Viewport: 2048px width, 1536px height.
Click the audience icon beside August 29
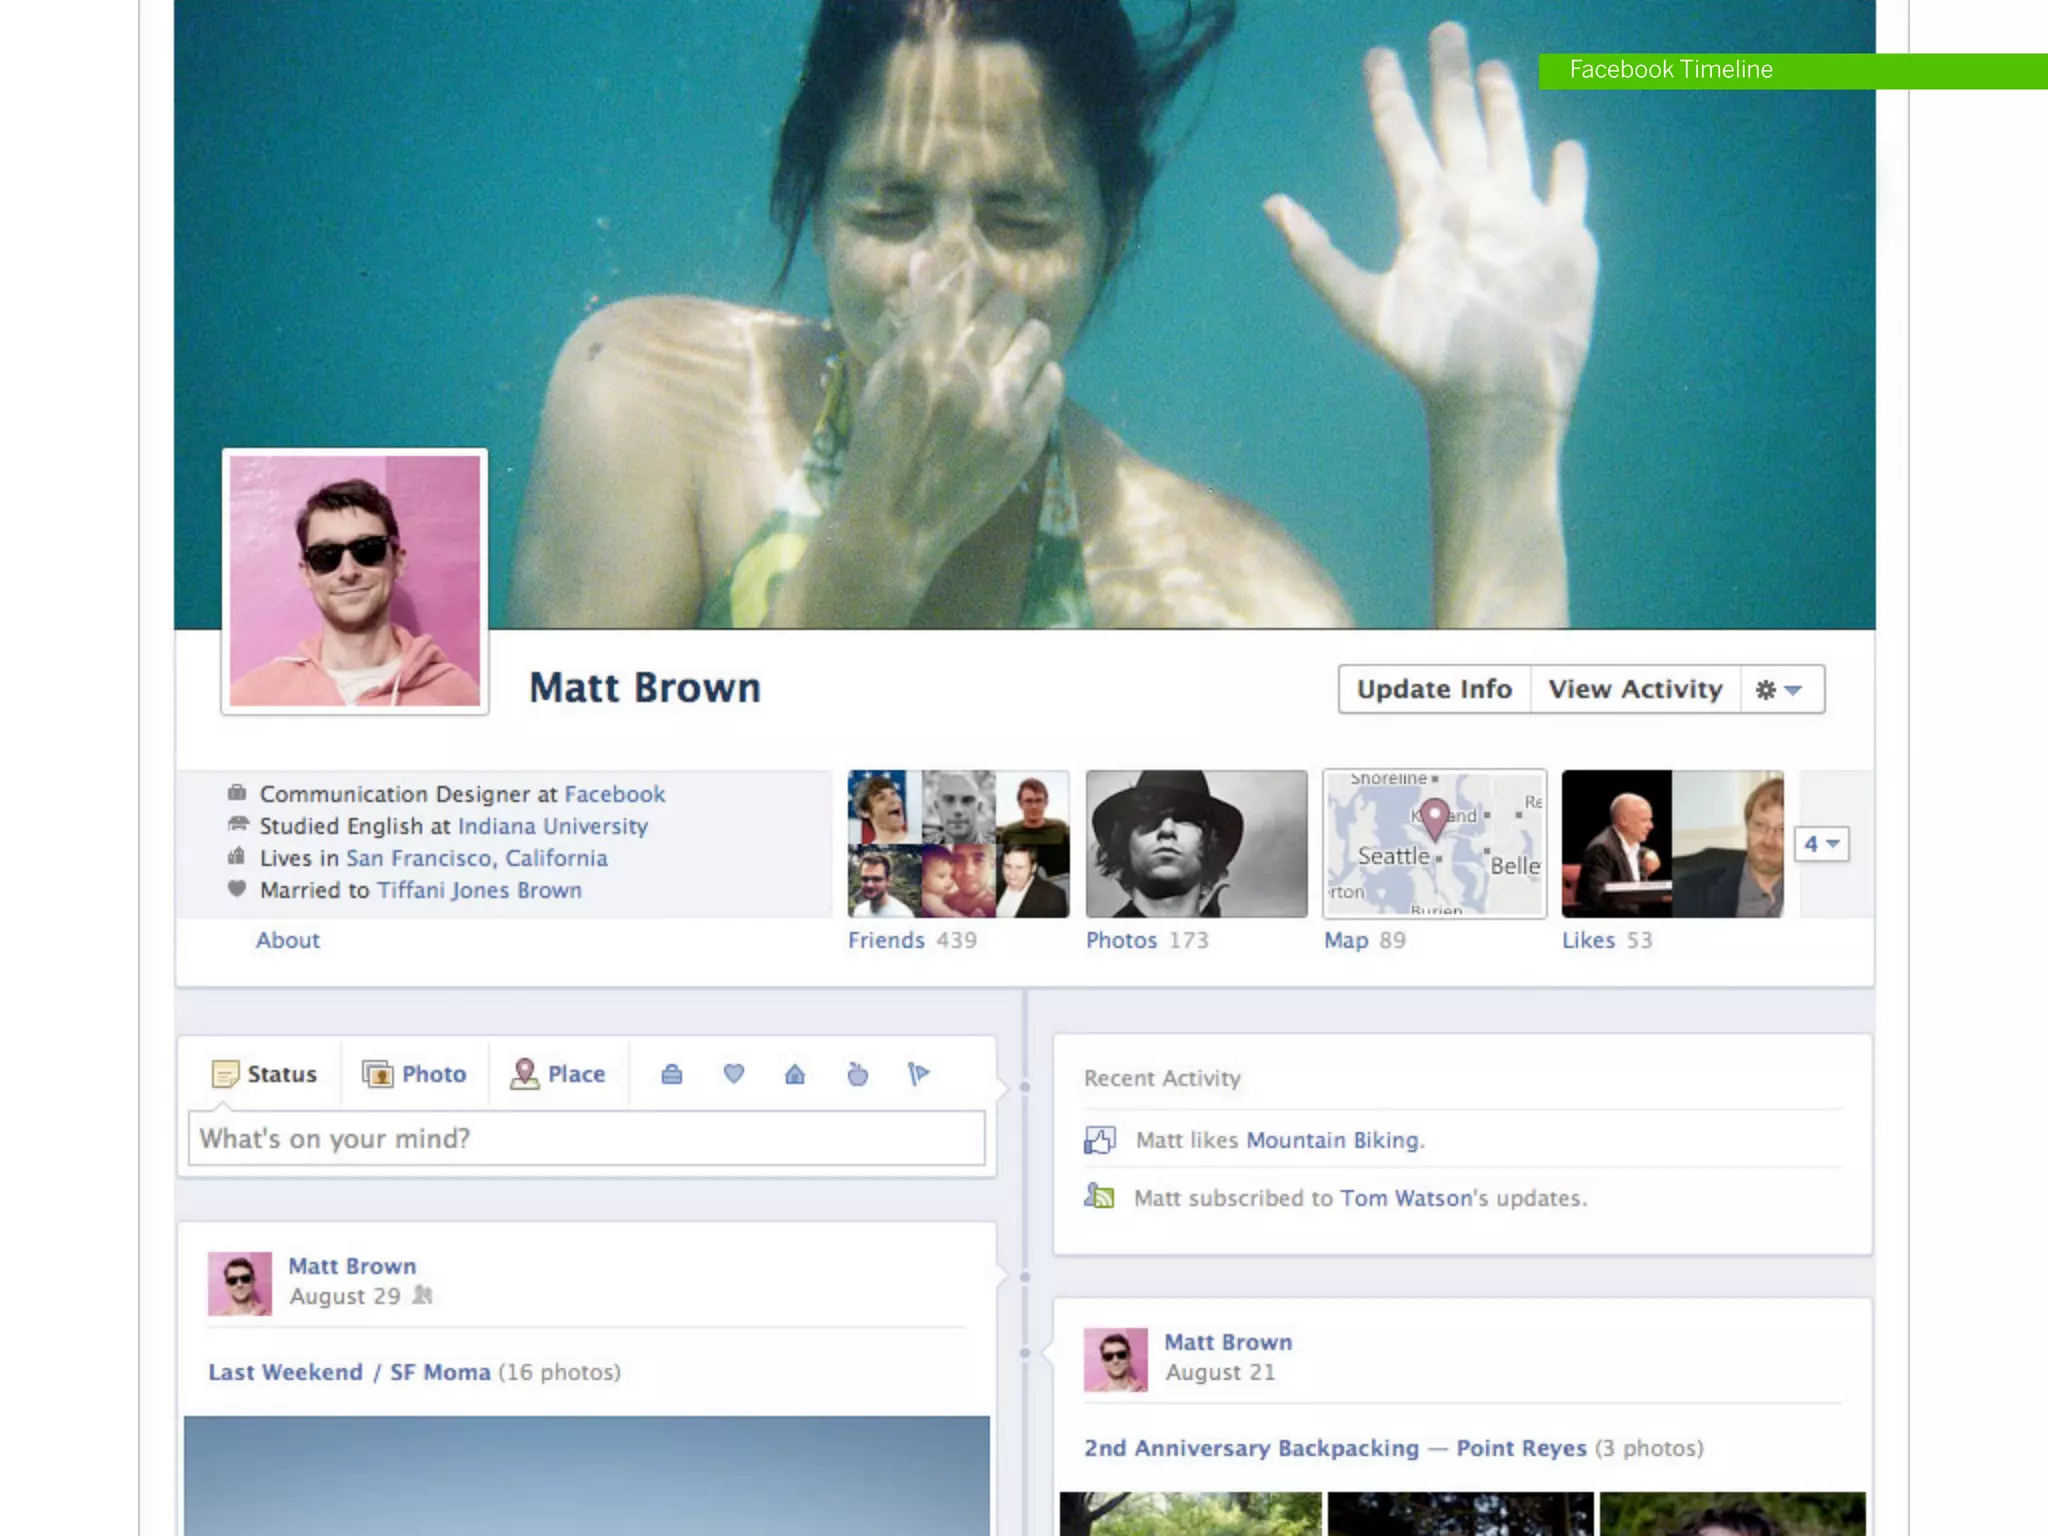[x=423, y=1295]
